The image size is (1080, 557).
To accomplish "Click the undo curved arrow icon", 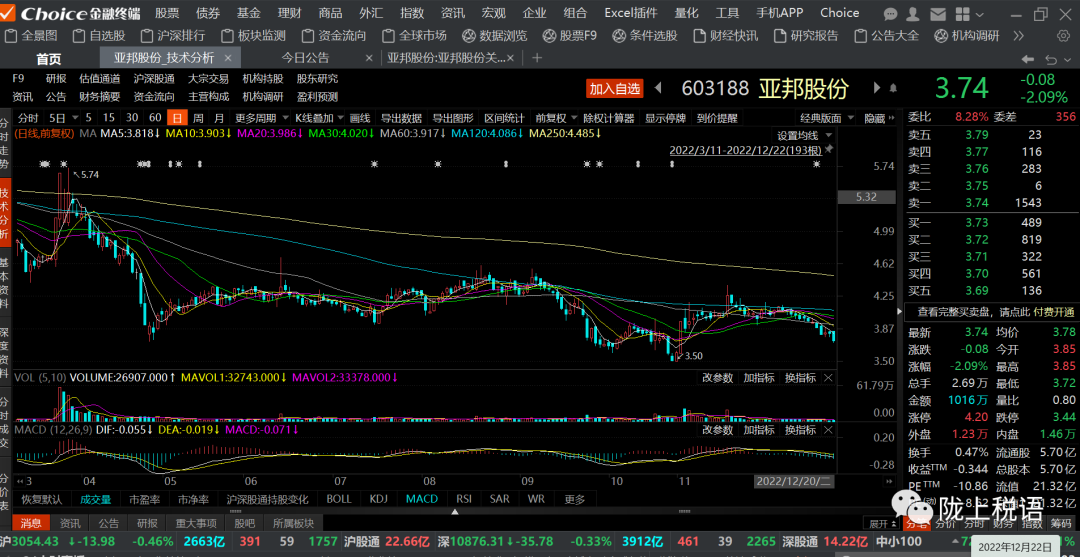I will (x=1052, y=59).
